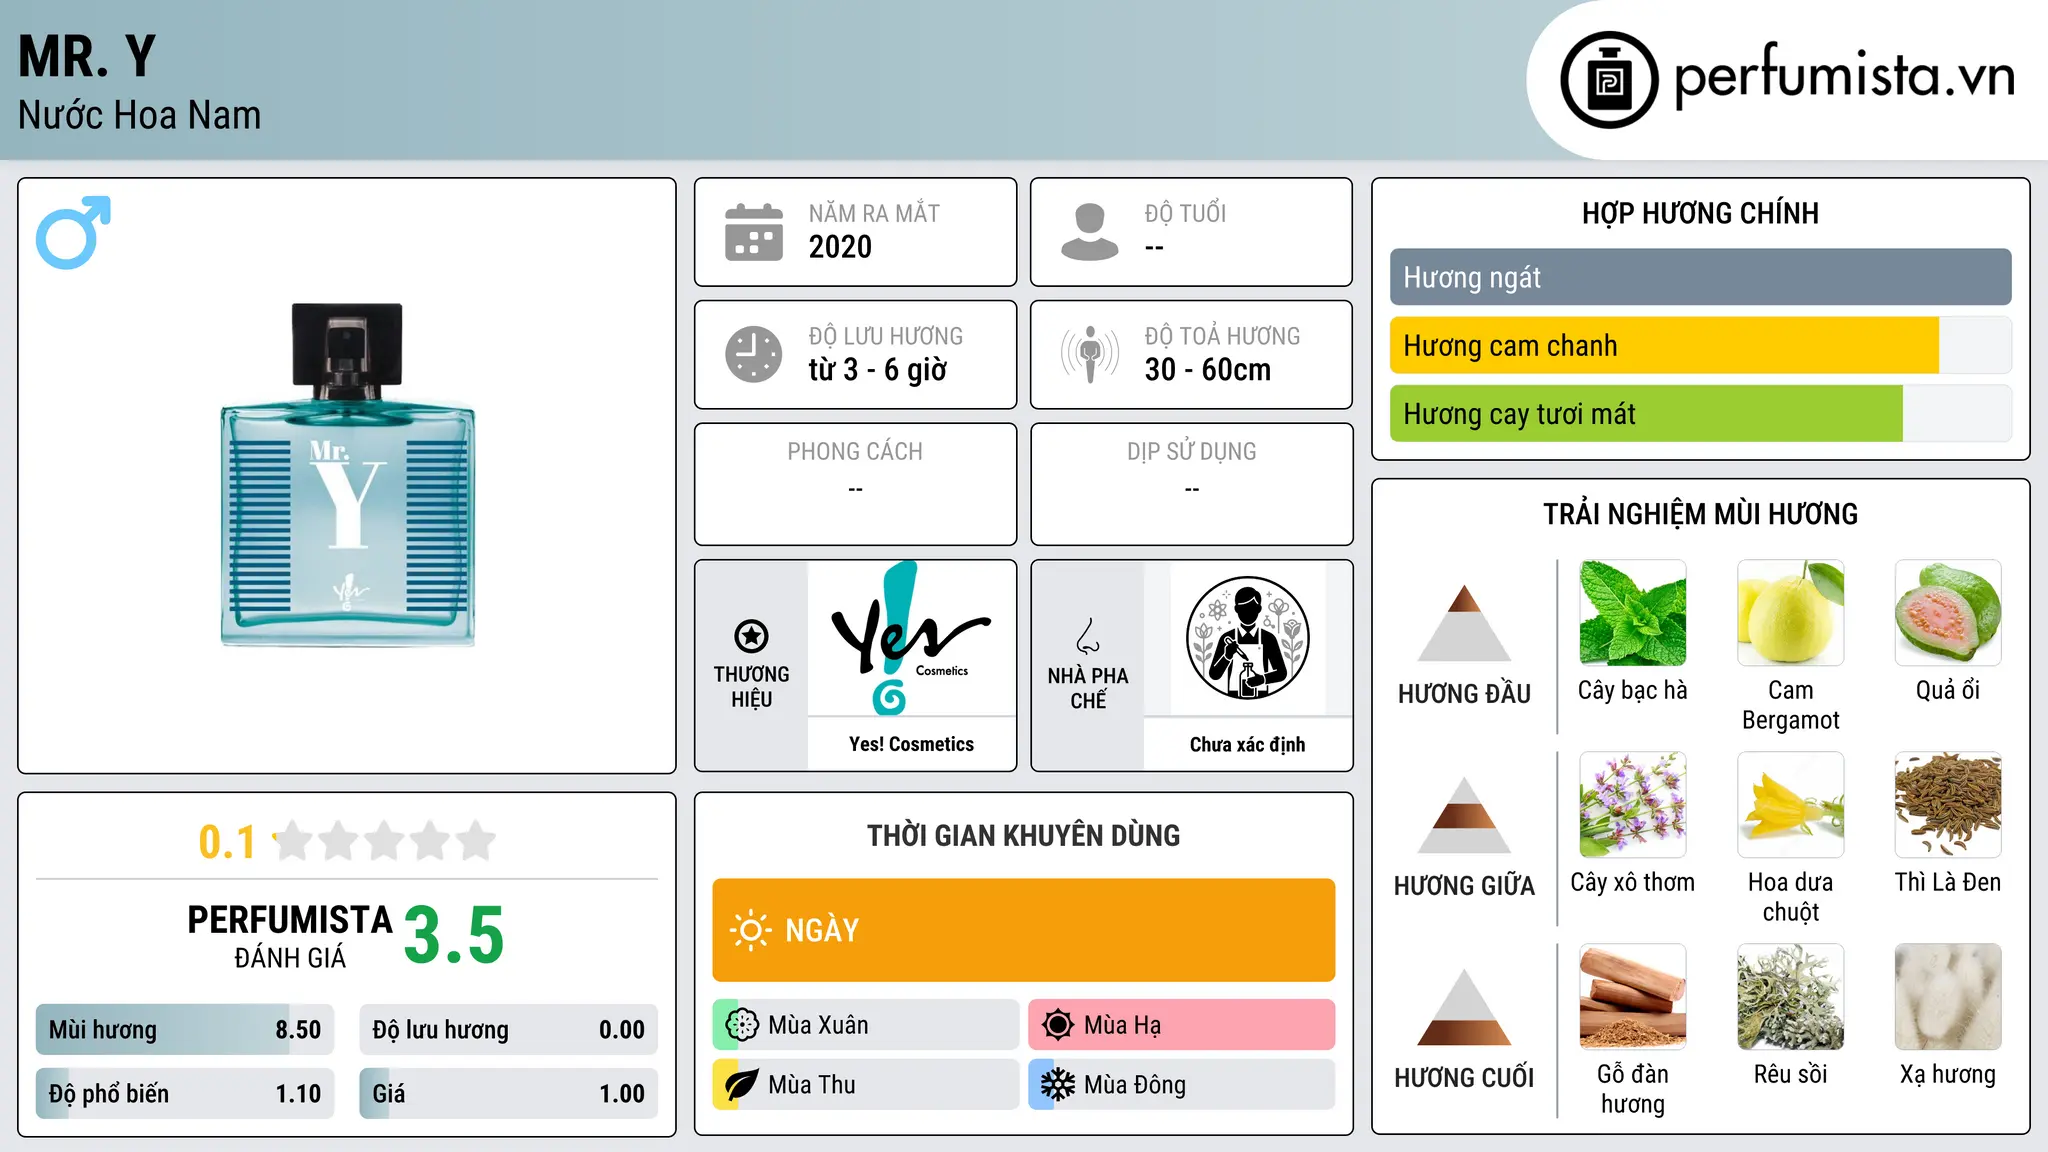
Task: Click the sun icon in the Ngày bar
Action: point(750,930)
